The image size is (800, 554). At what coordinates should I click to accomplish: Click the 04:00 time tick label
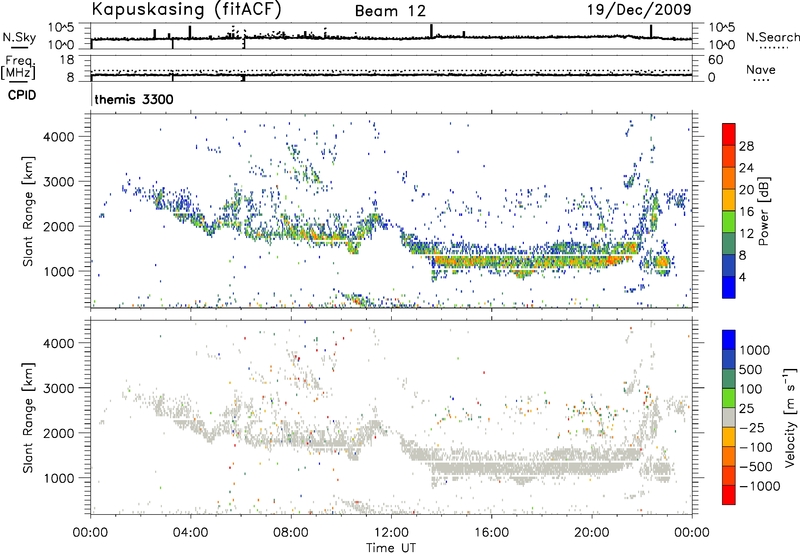(x=190, y=533)
